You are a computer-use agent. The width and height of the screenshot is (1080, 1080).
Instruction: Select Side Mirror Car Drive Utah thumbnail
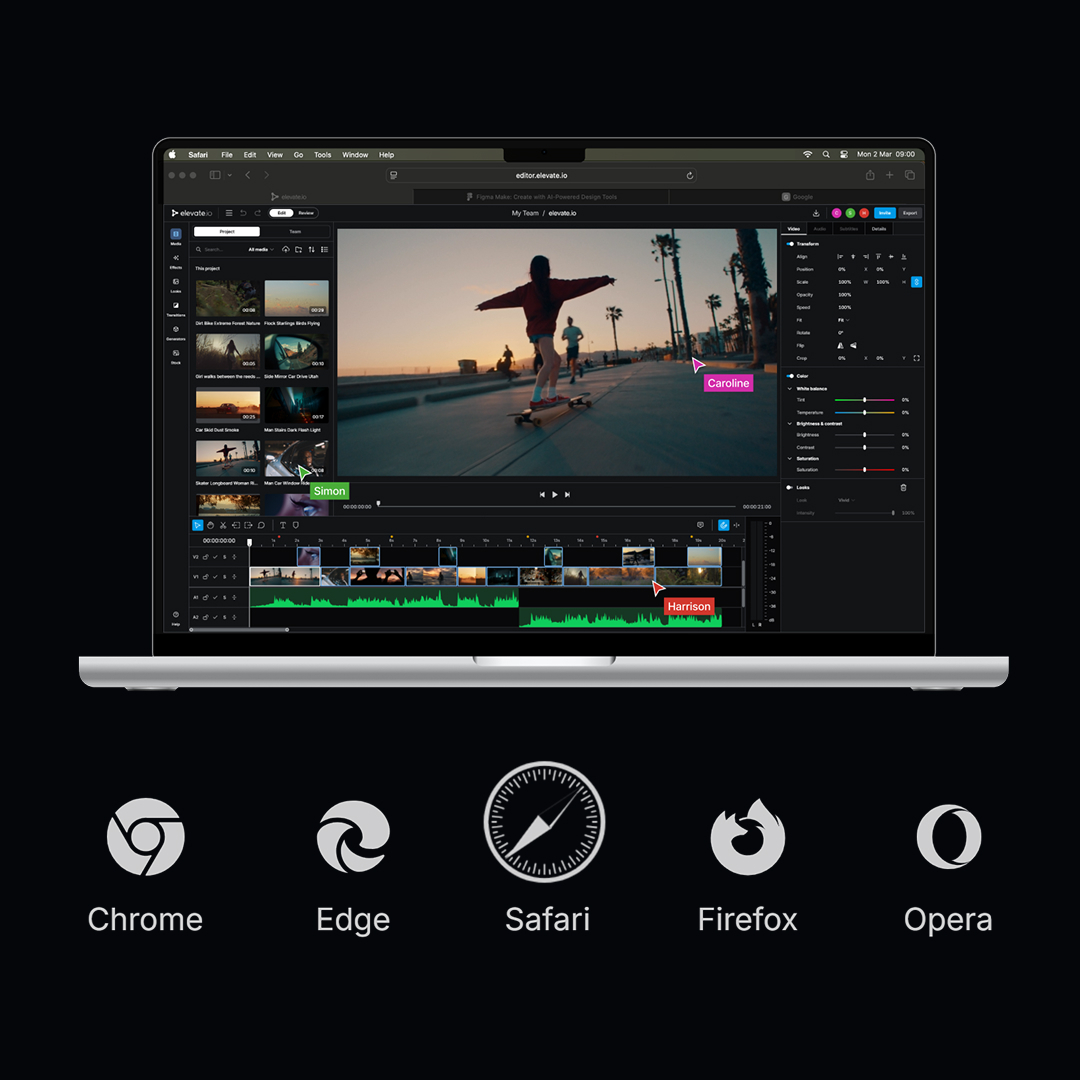(296, 351)
